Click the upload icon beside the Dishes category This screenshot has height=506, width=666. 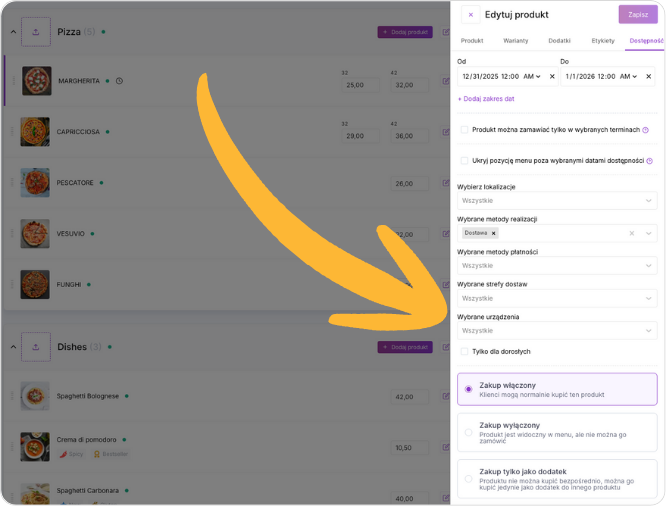point(36,347)
